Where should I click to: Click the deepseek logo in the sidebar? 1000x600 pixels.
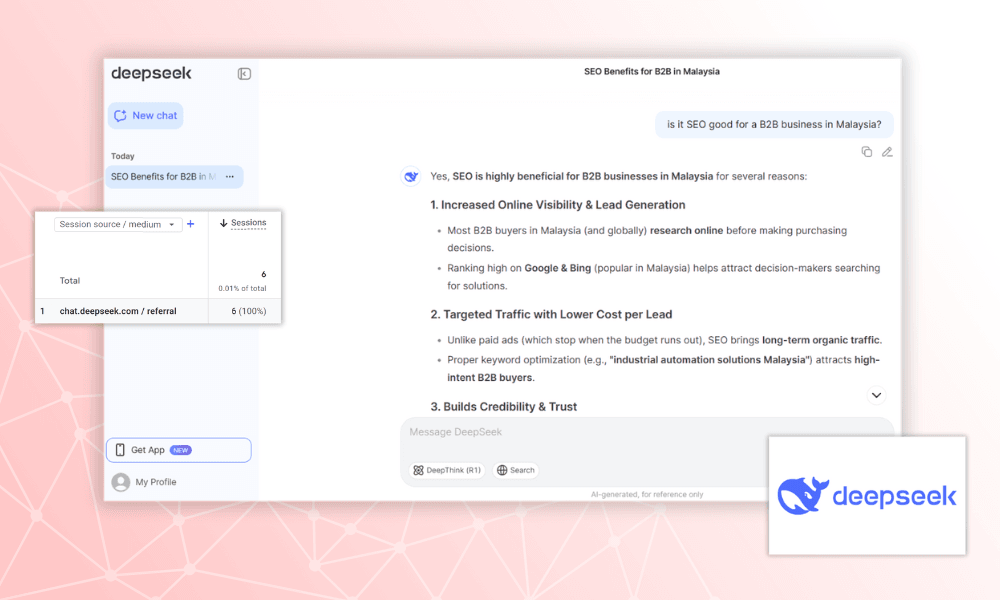pyautogui.click(x=151, y=73)
